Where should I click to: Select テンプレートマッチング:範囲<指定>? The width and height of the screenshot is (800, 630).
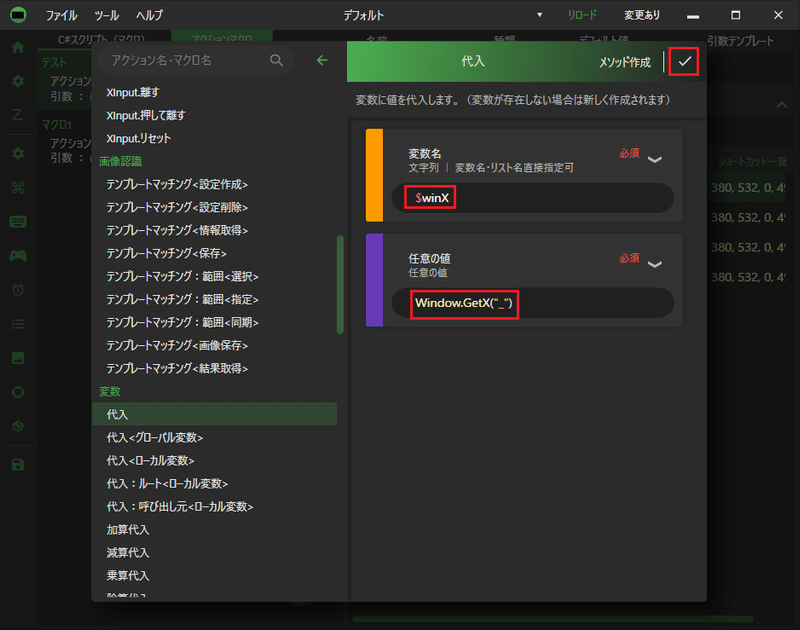pos(214,299)
